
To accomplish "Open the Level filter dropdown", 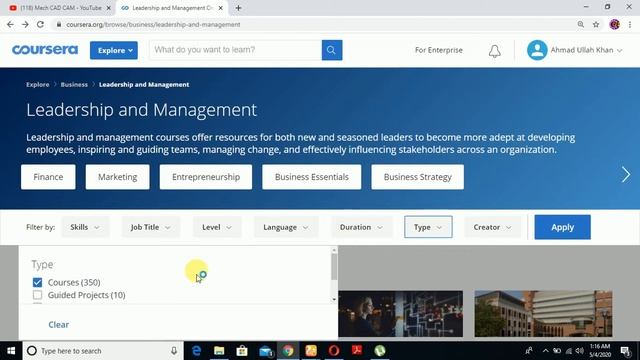I will pos(217,227).
